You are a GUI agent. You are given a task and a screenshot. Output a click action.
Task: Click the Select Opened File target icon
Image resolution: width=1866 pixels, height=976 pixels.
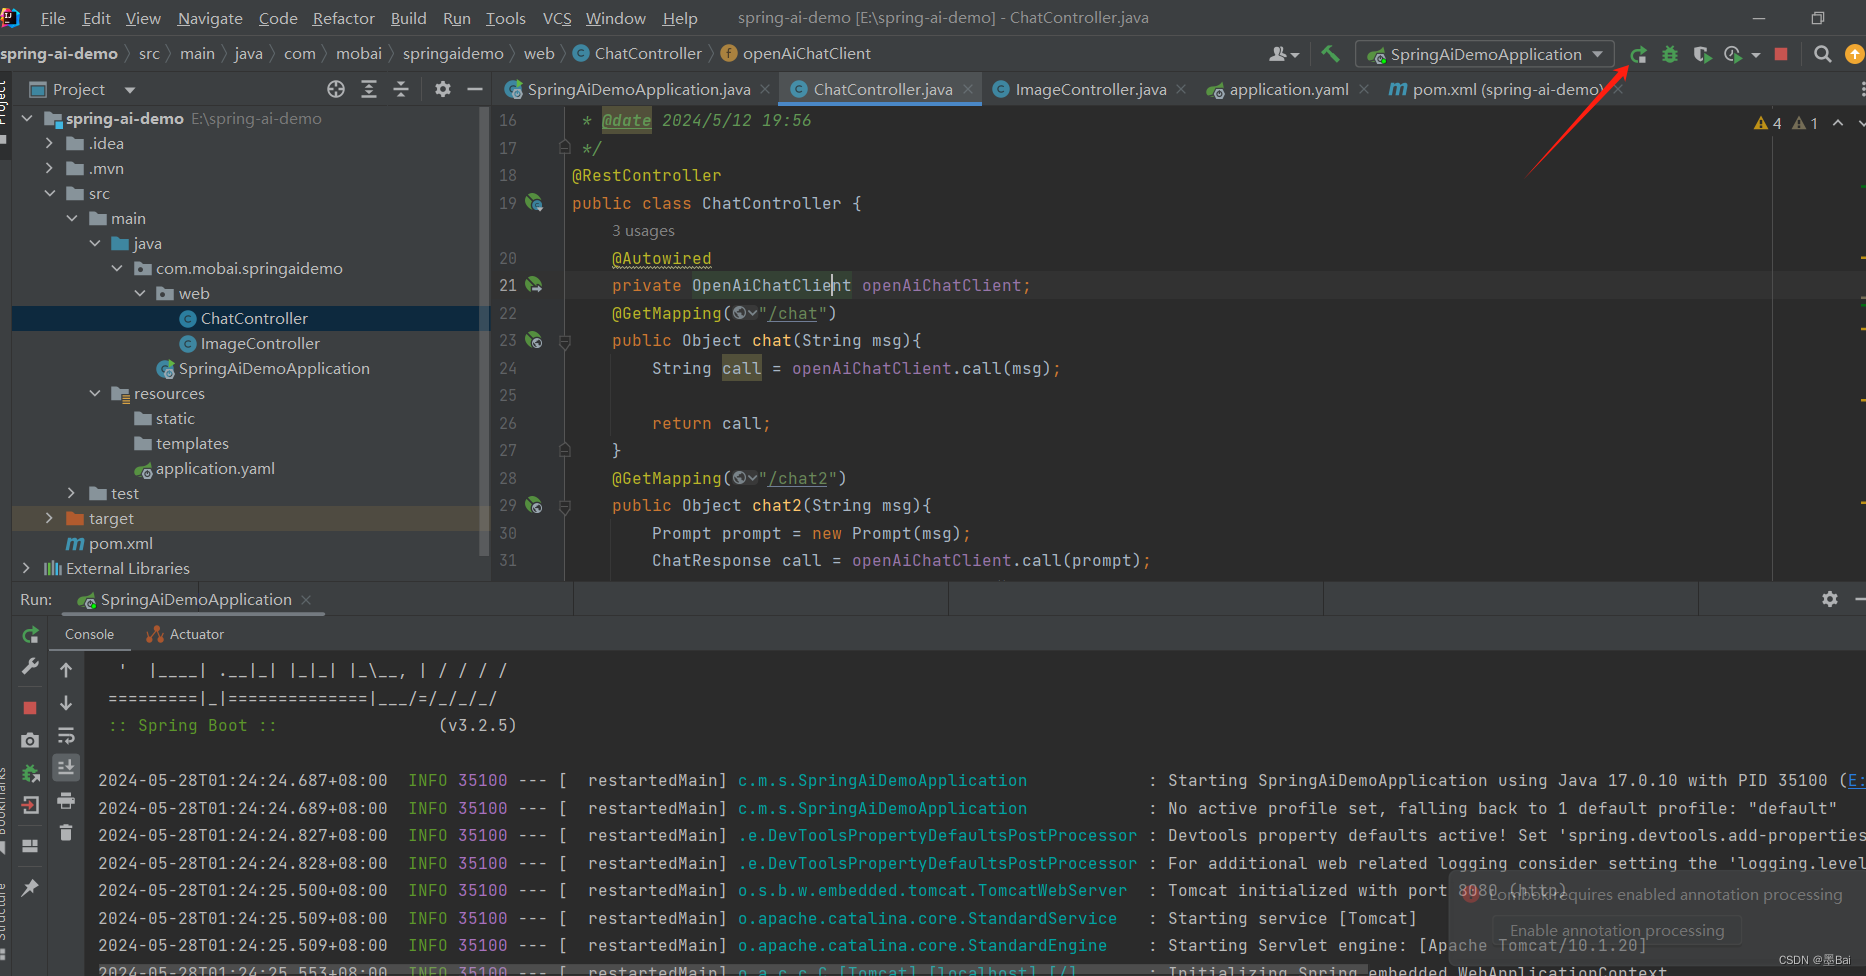[x=336, y=89]
